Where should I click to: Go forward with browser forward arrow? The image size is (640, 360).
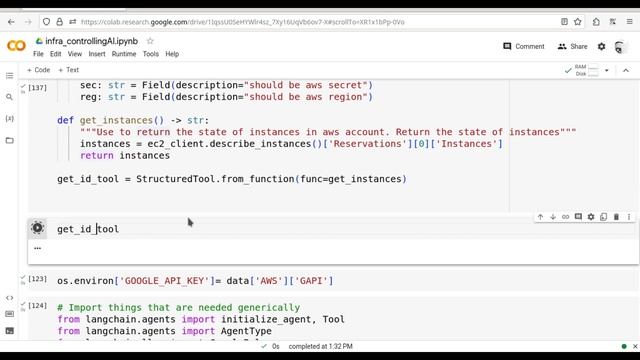28,22
